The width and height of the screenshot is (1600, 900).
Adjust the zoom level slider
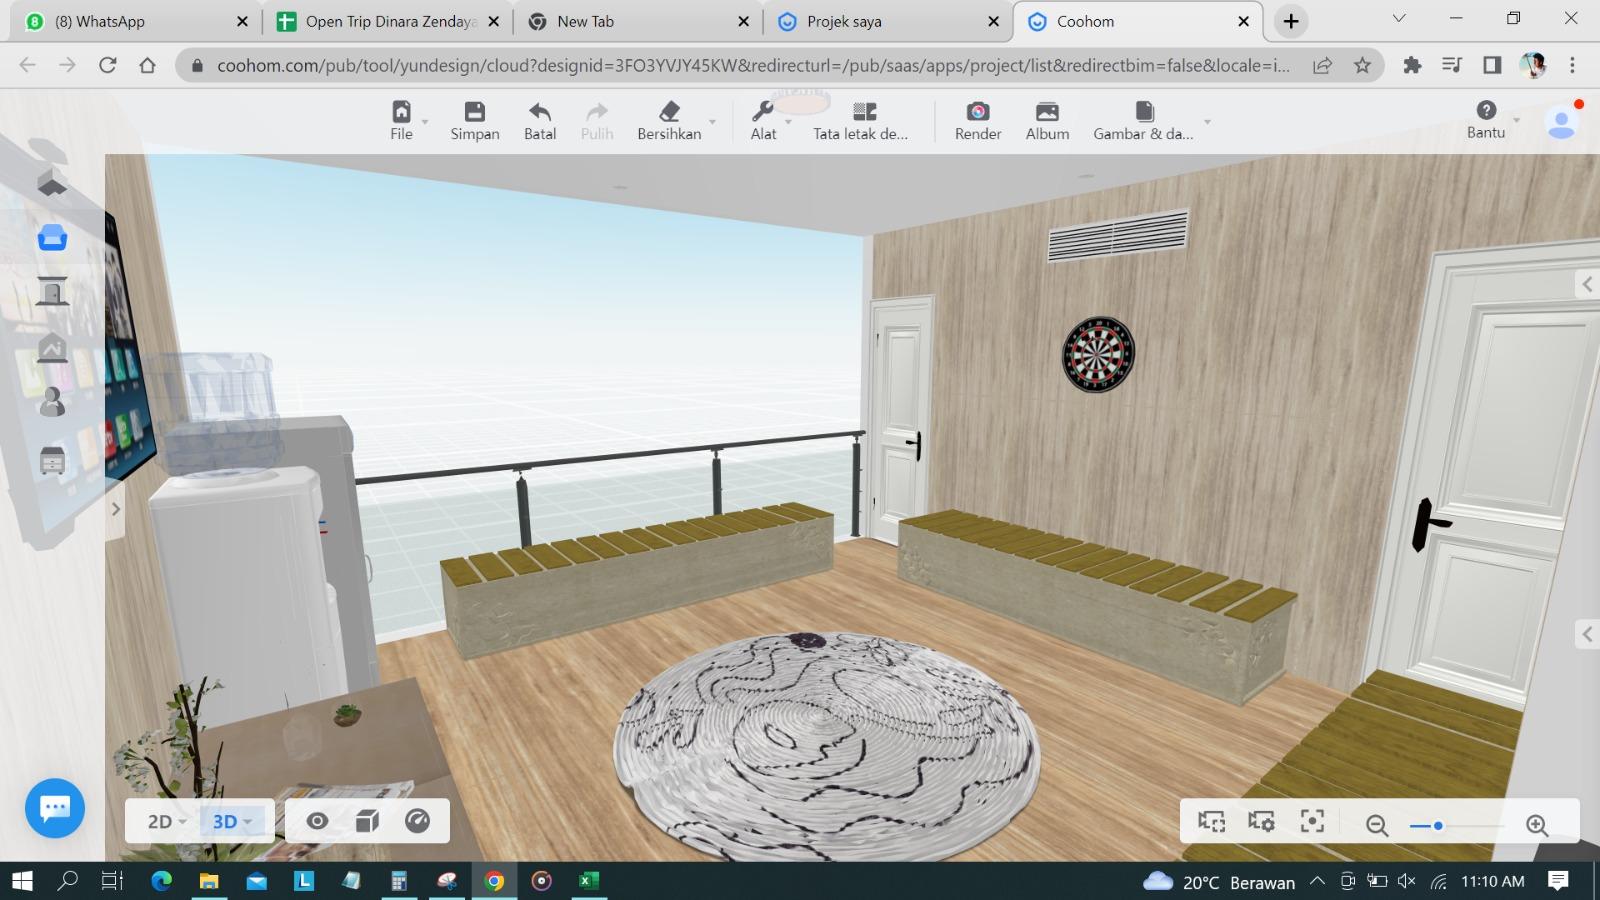click(x=1456, y=826)
